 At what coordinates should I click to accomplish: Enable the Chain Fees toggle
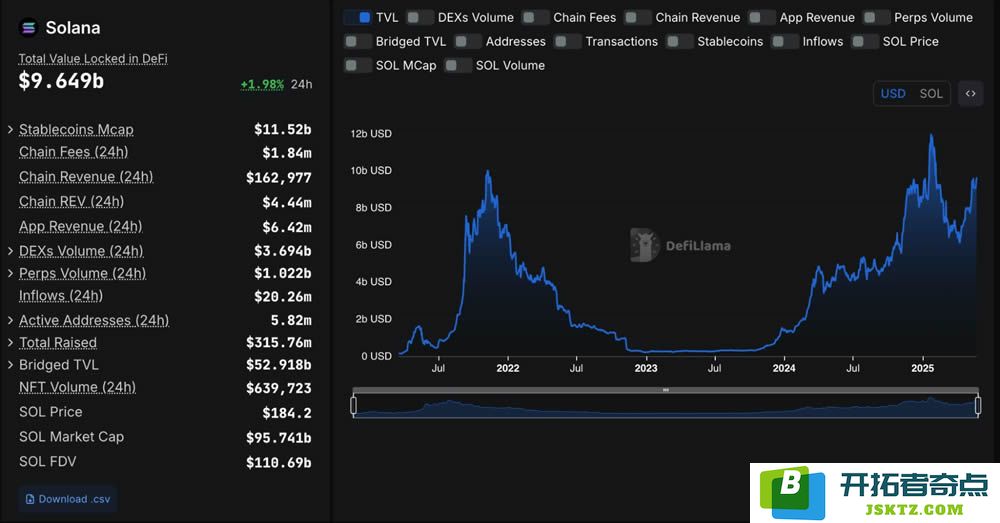[535, 17]
